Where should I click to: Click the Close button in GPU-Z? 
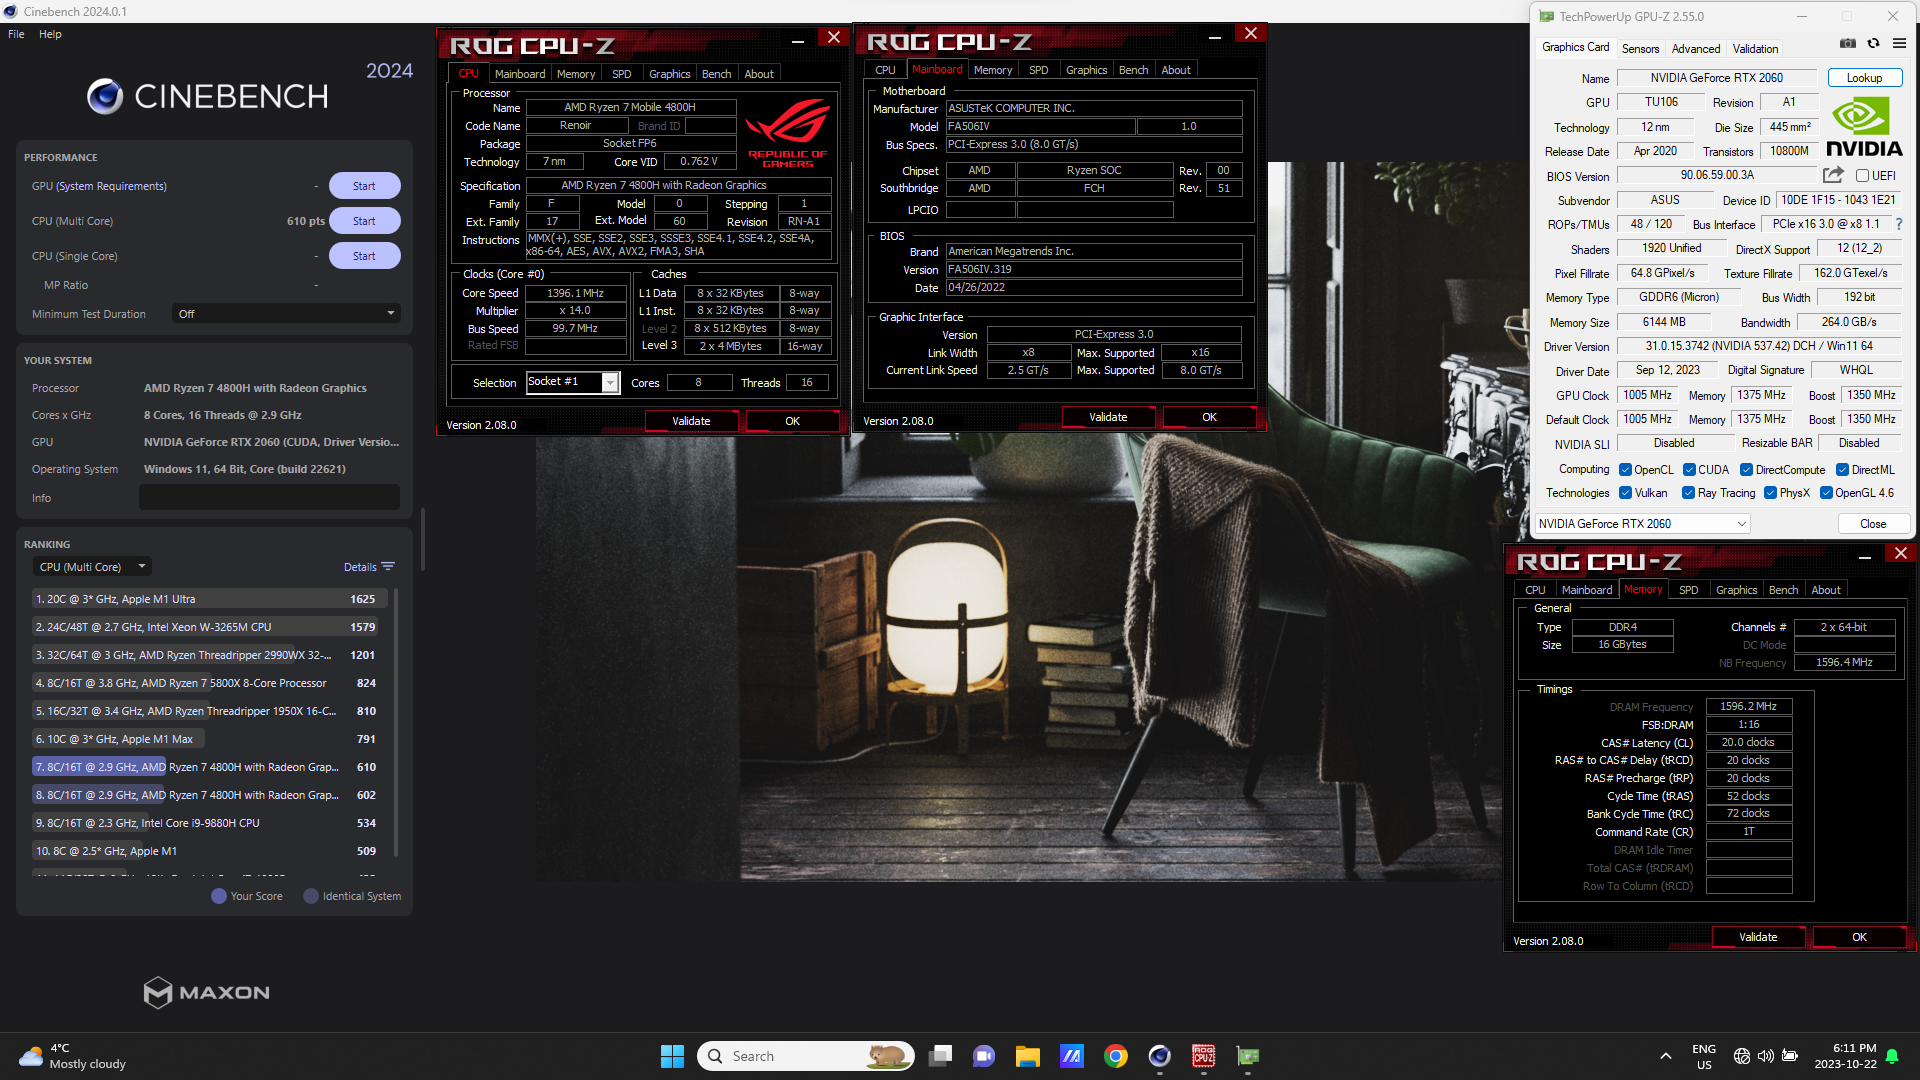tap(1873, 524)
